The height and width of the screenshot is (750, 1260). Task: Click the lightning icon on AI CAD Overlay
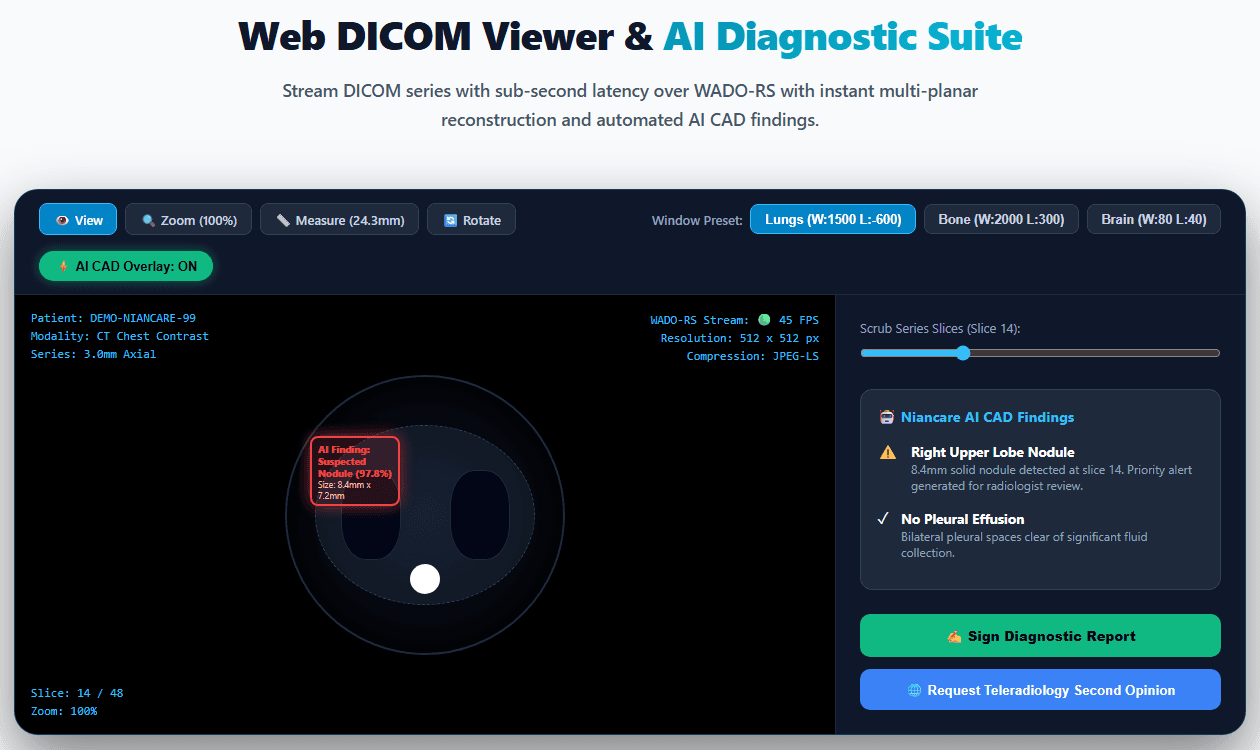point(64,266)
